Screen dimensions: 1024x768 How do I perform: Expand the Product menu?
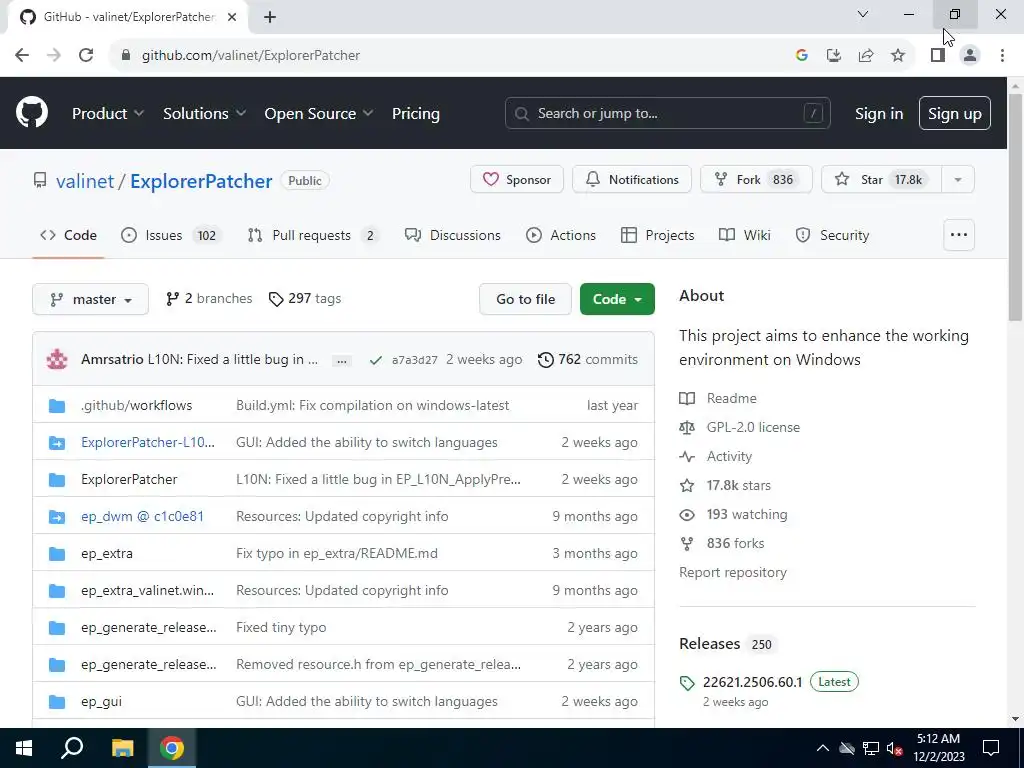click(x=108, y=114)
